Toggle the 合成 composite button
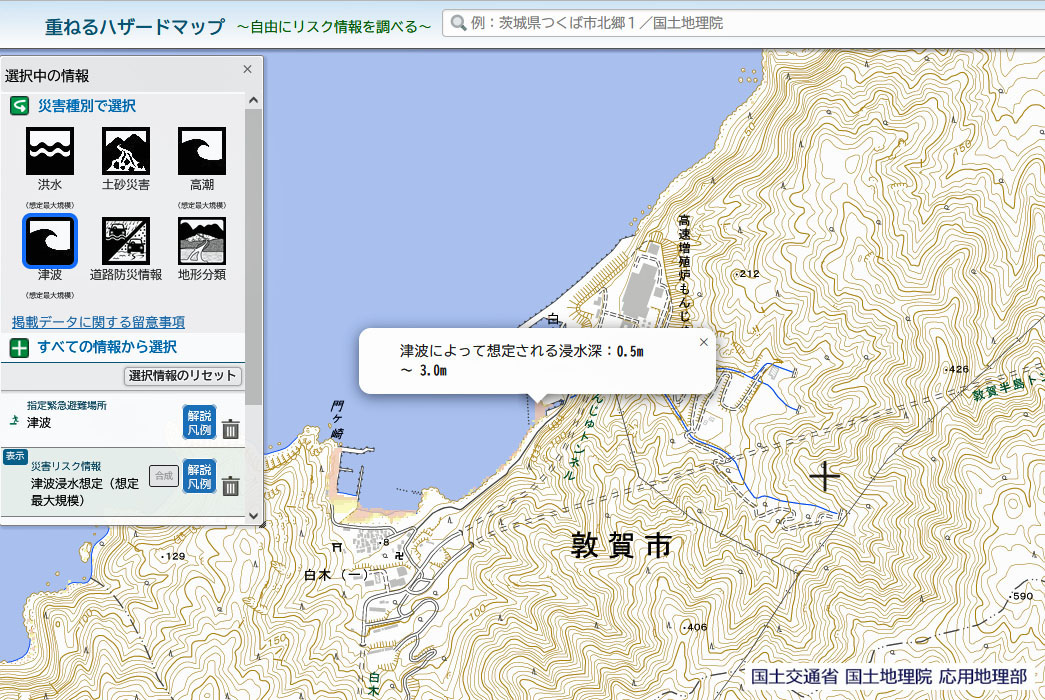The height and width of the screenshot is (700, 1045). [163, 476]
